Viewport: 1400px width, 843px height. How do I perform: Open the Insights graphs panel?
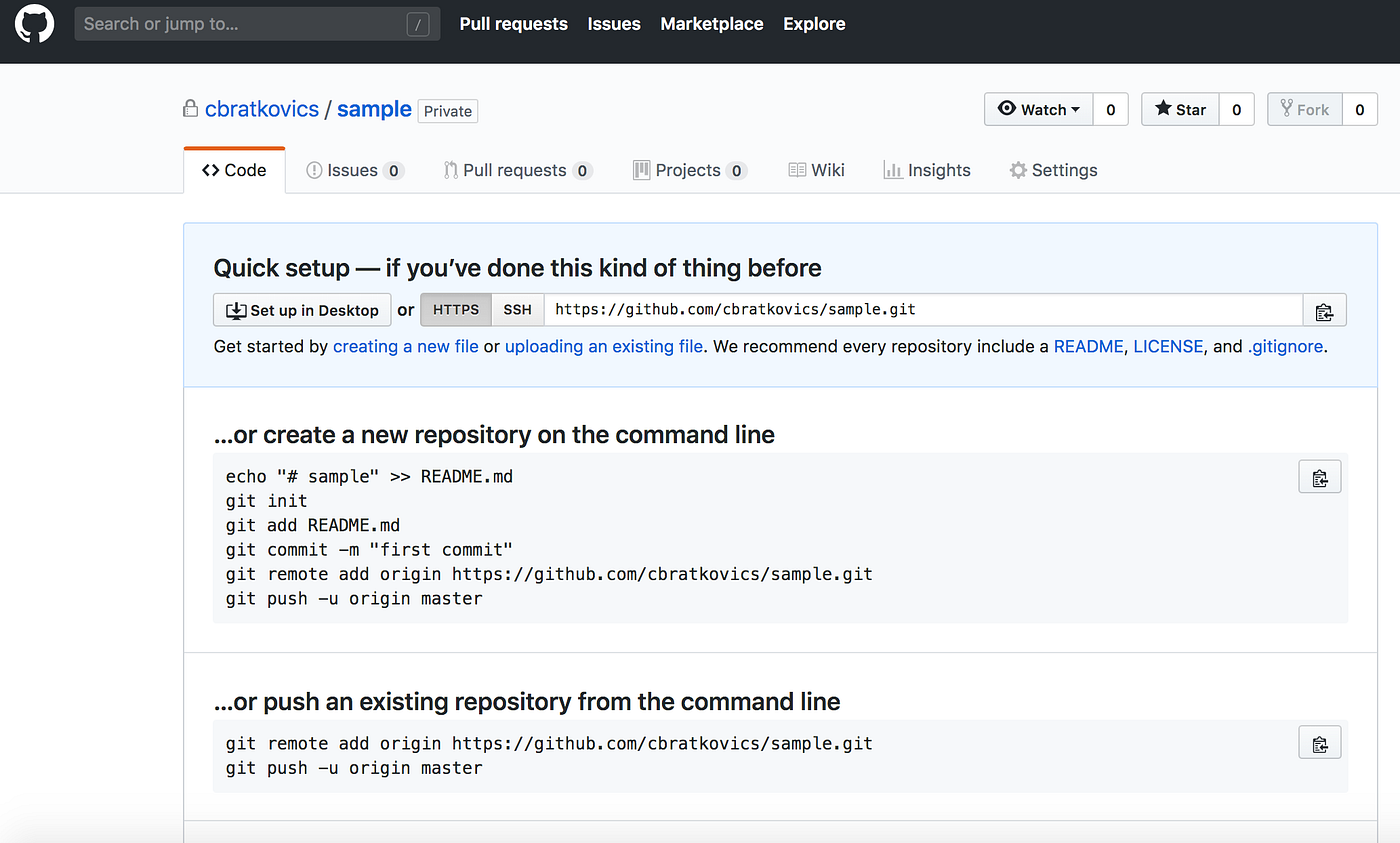(927, 170)
